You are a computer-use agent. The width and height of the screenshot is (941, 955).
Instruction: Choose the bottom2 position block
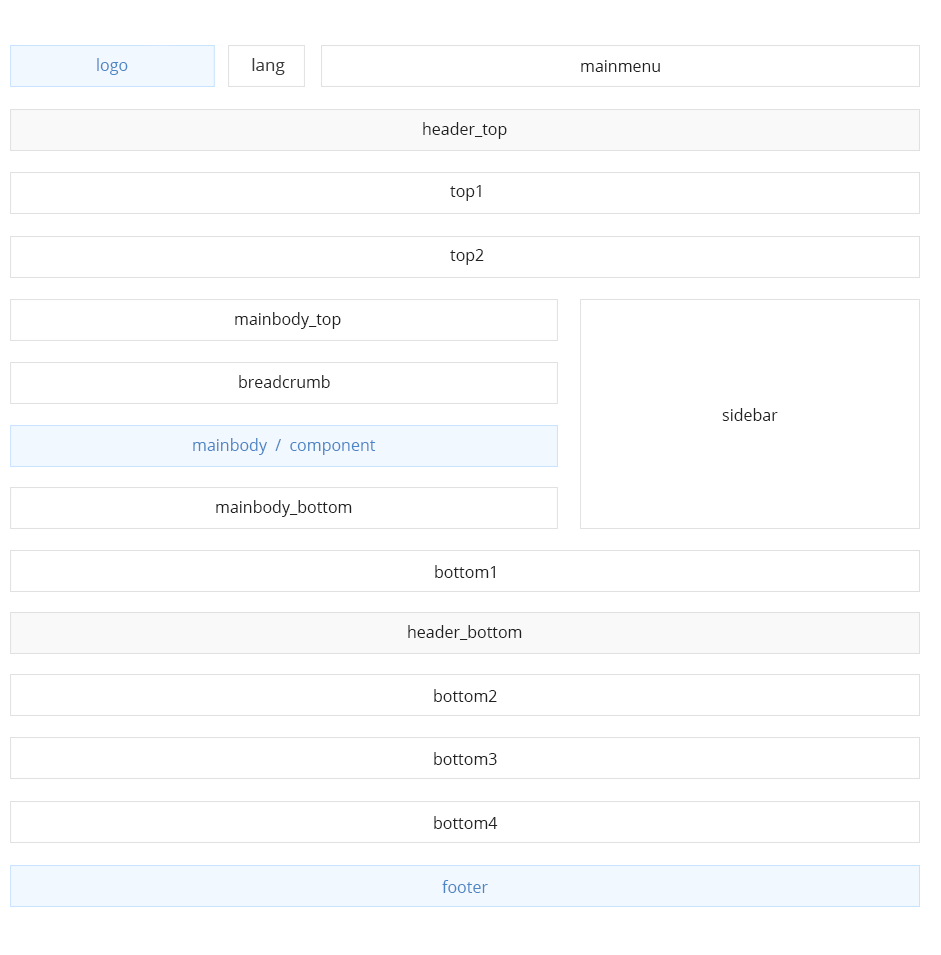[x=465, y=695]
